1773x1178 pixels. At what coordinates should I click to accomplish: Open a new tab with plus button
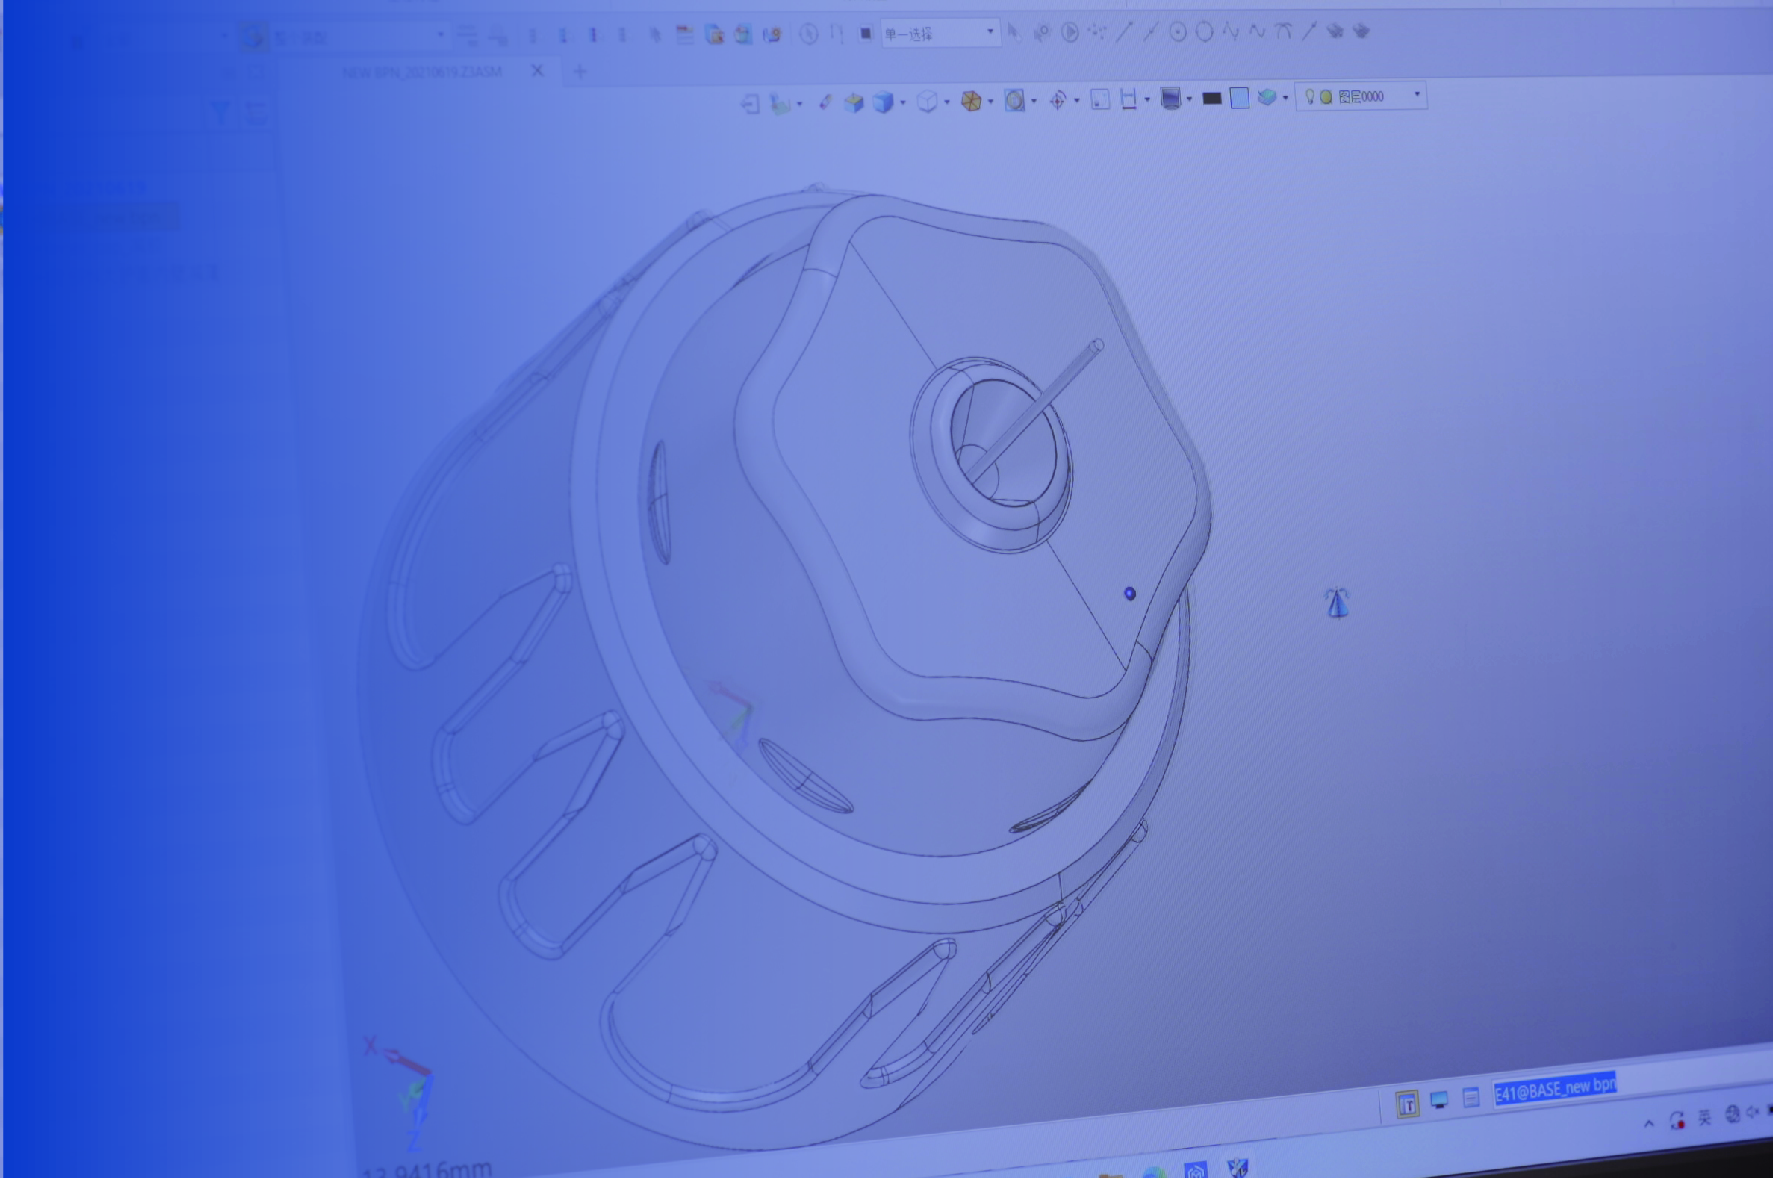coord(580,71)
